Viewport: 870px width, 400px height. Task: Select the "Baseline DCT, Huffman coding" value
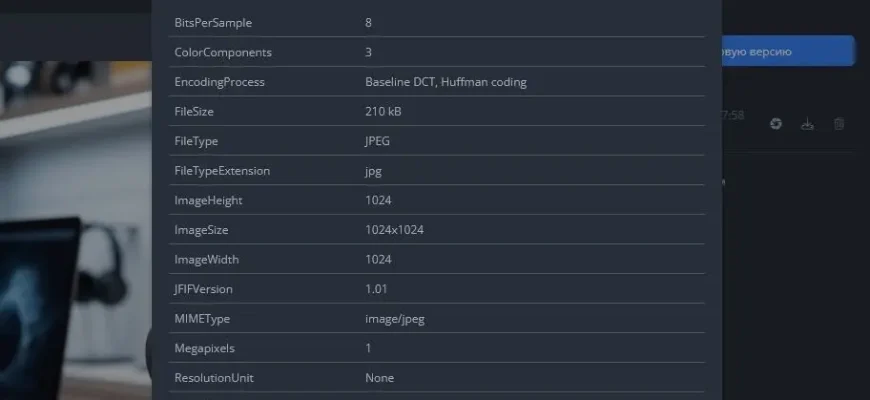pos(446,82)
